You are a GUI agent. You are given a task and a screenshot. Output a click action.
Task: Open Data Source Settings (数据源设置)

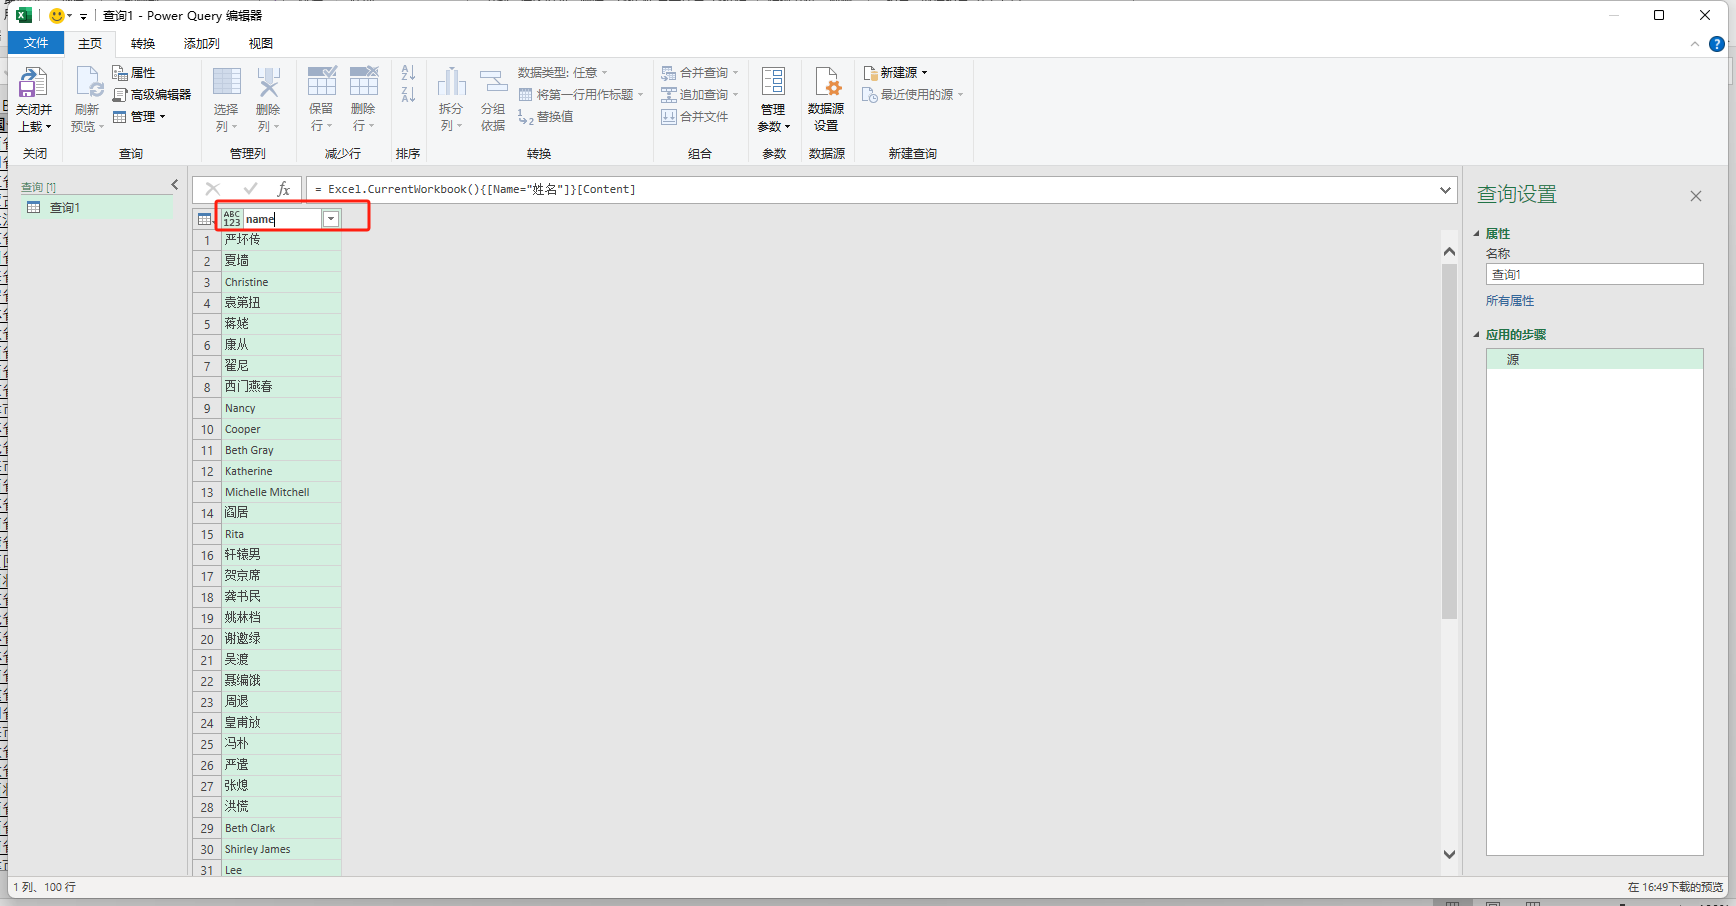tap(826, 84)
